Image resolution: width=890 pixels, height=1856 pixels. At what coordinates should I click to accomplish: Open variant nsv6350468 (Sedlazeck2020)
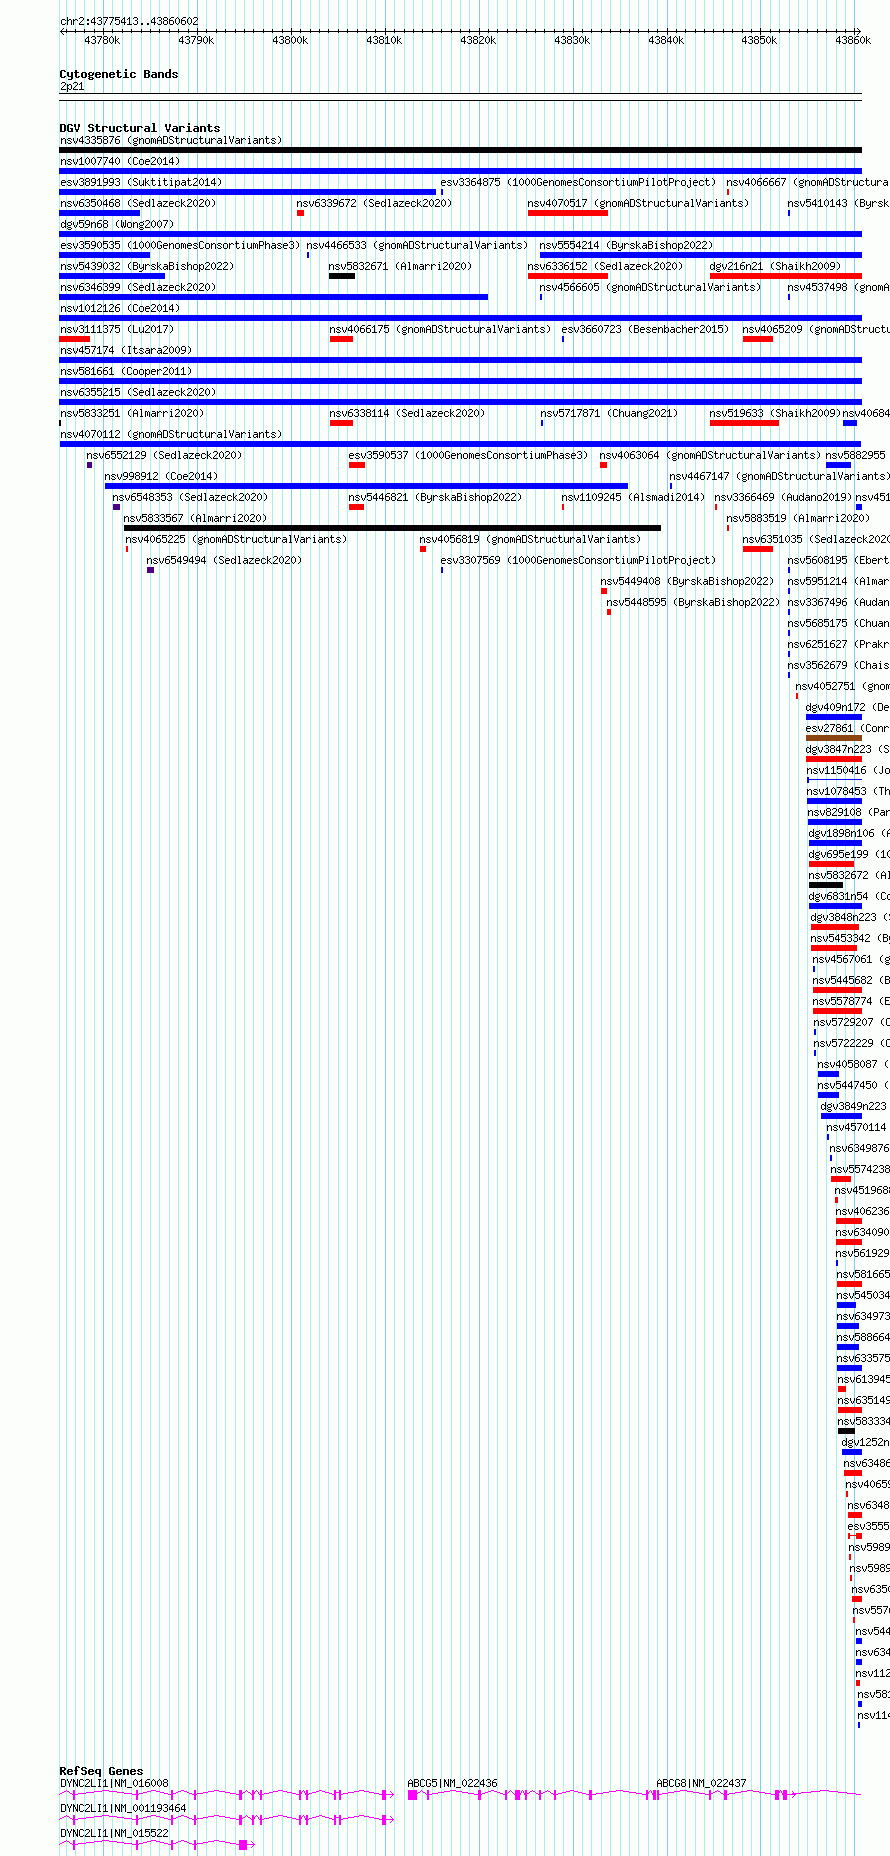138,203
